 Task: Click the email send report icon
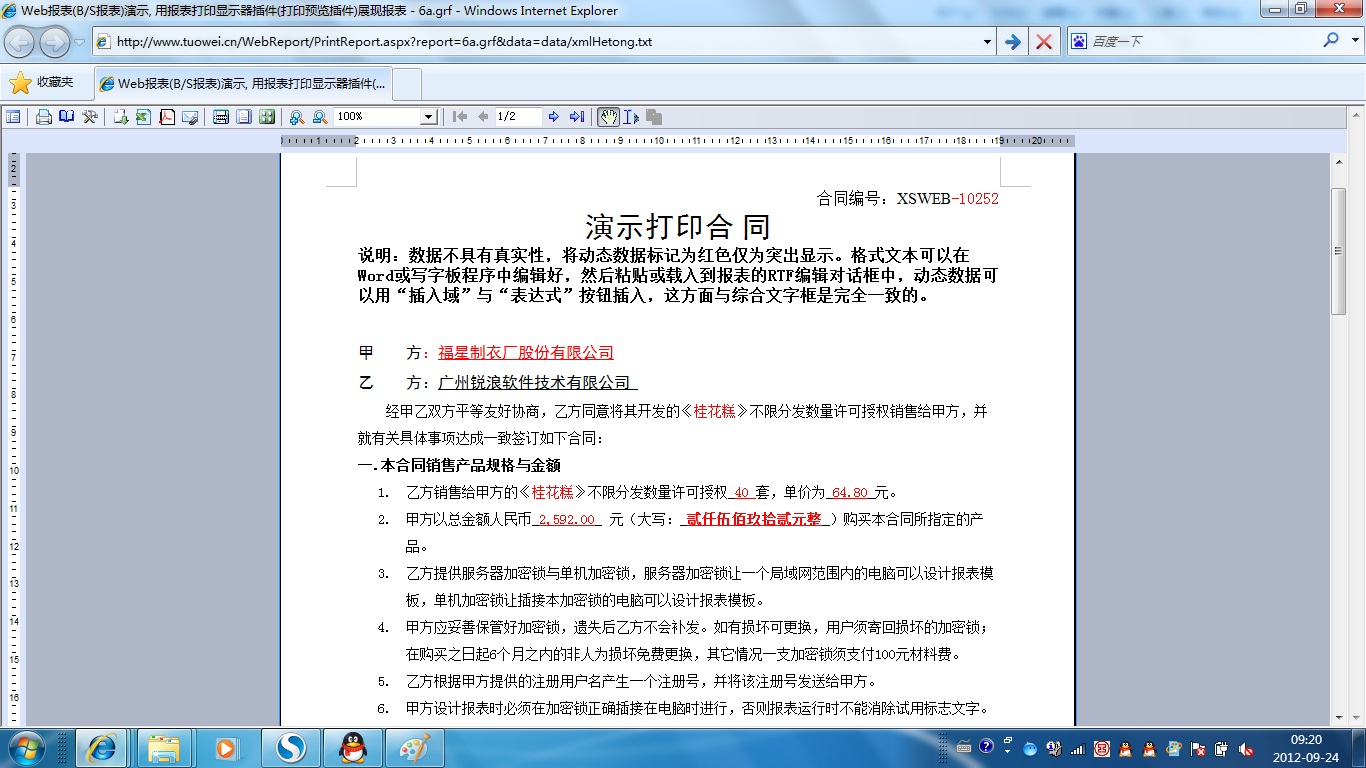[190, 117]
